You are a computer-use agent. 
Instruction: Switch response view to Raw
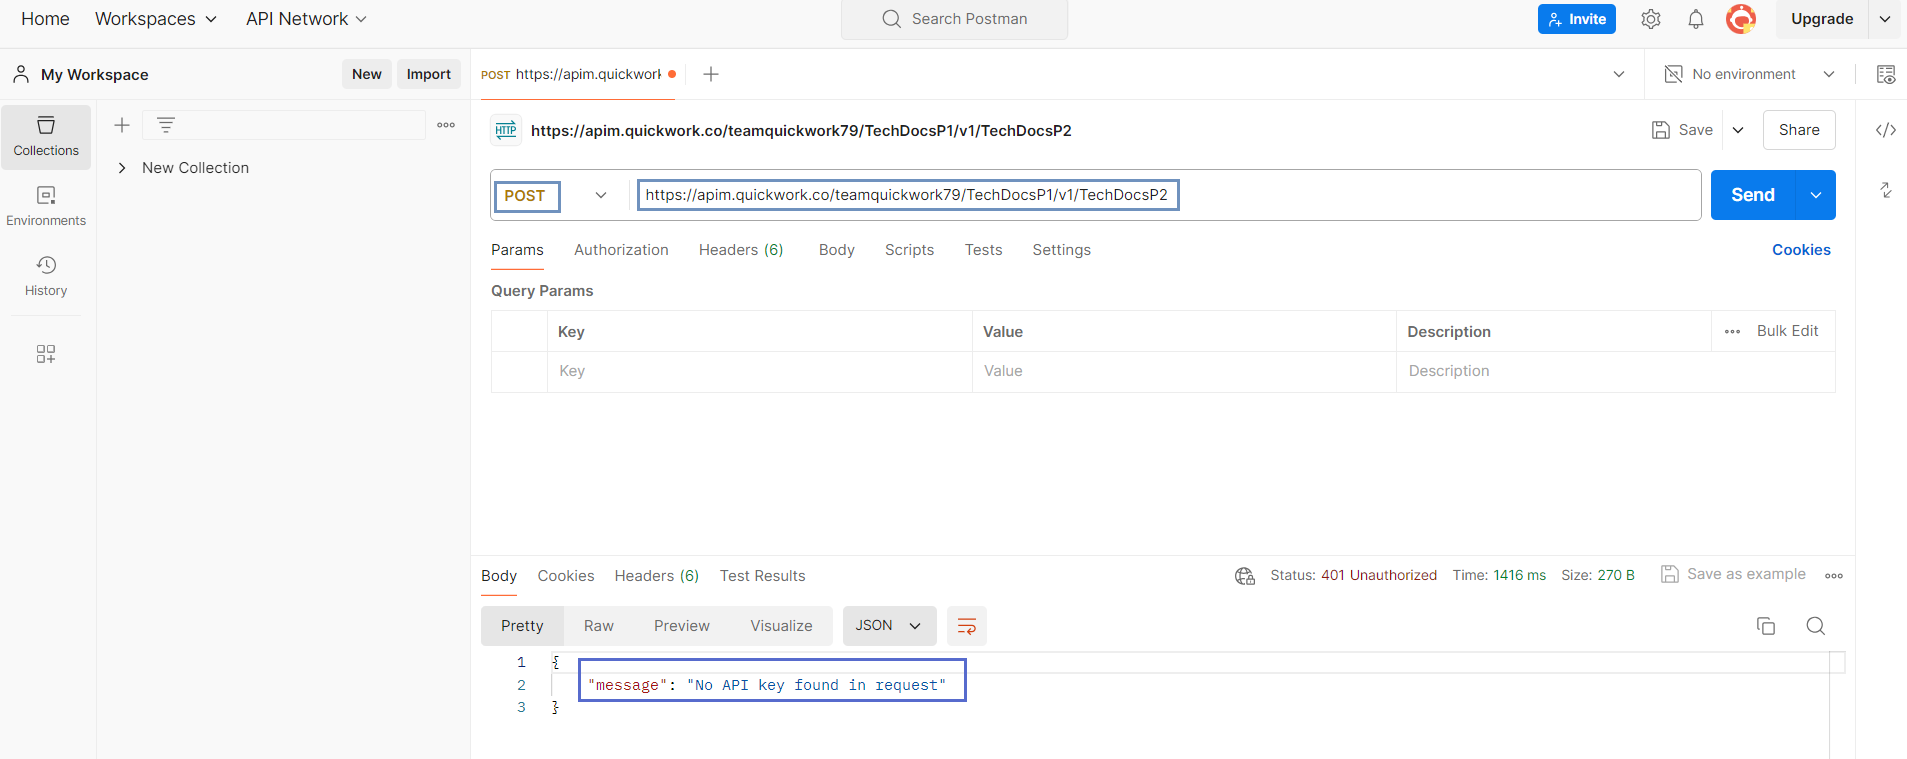599,626
